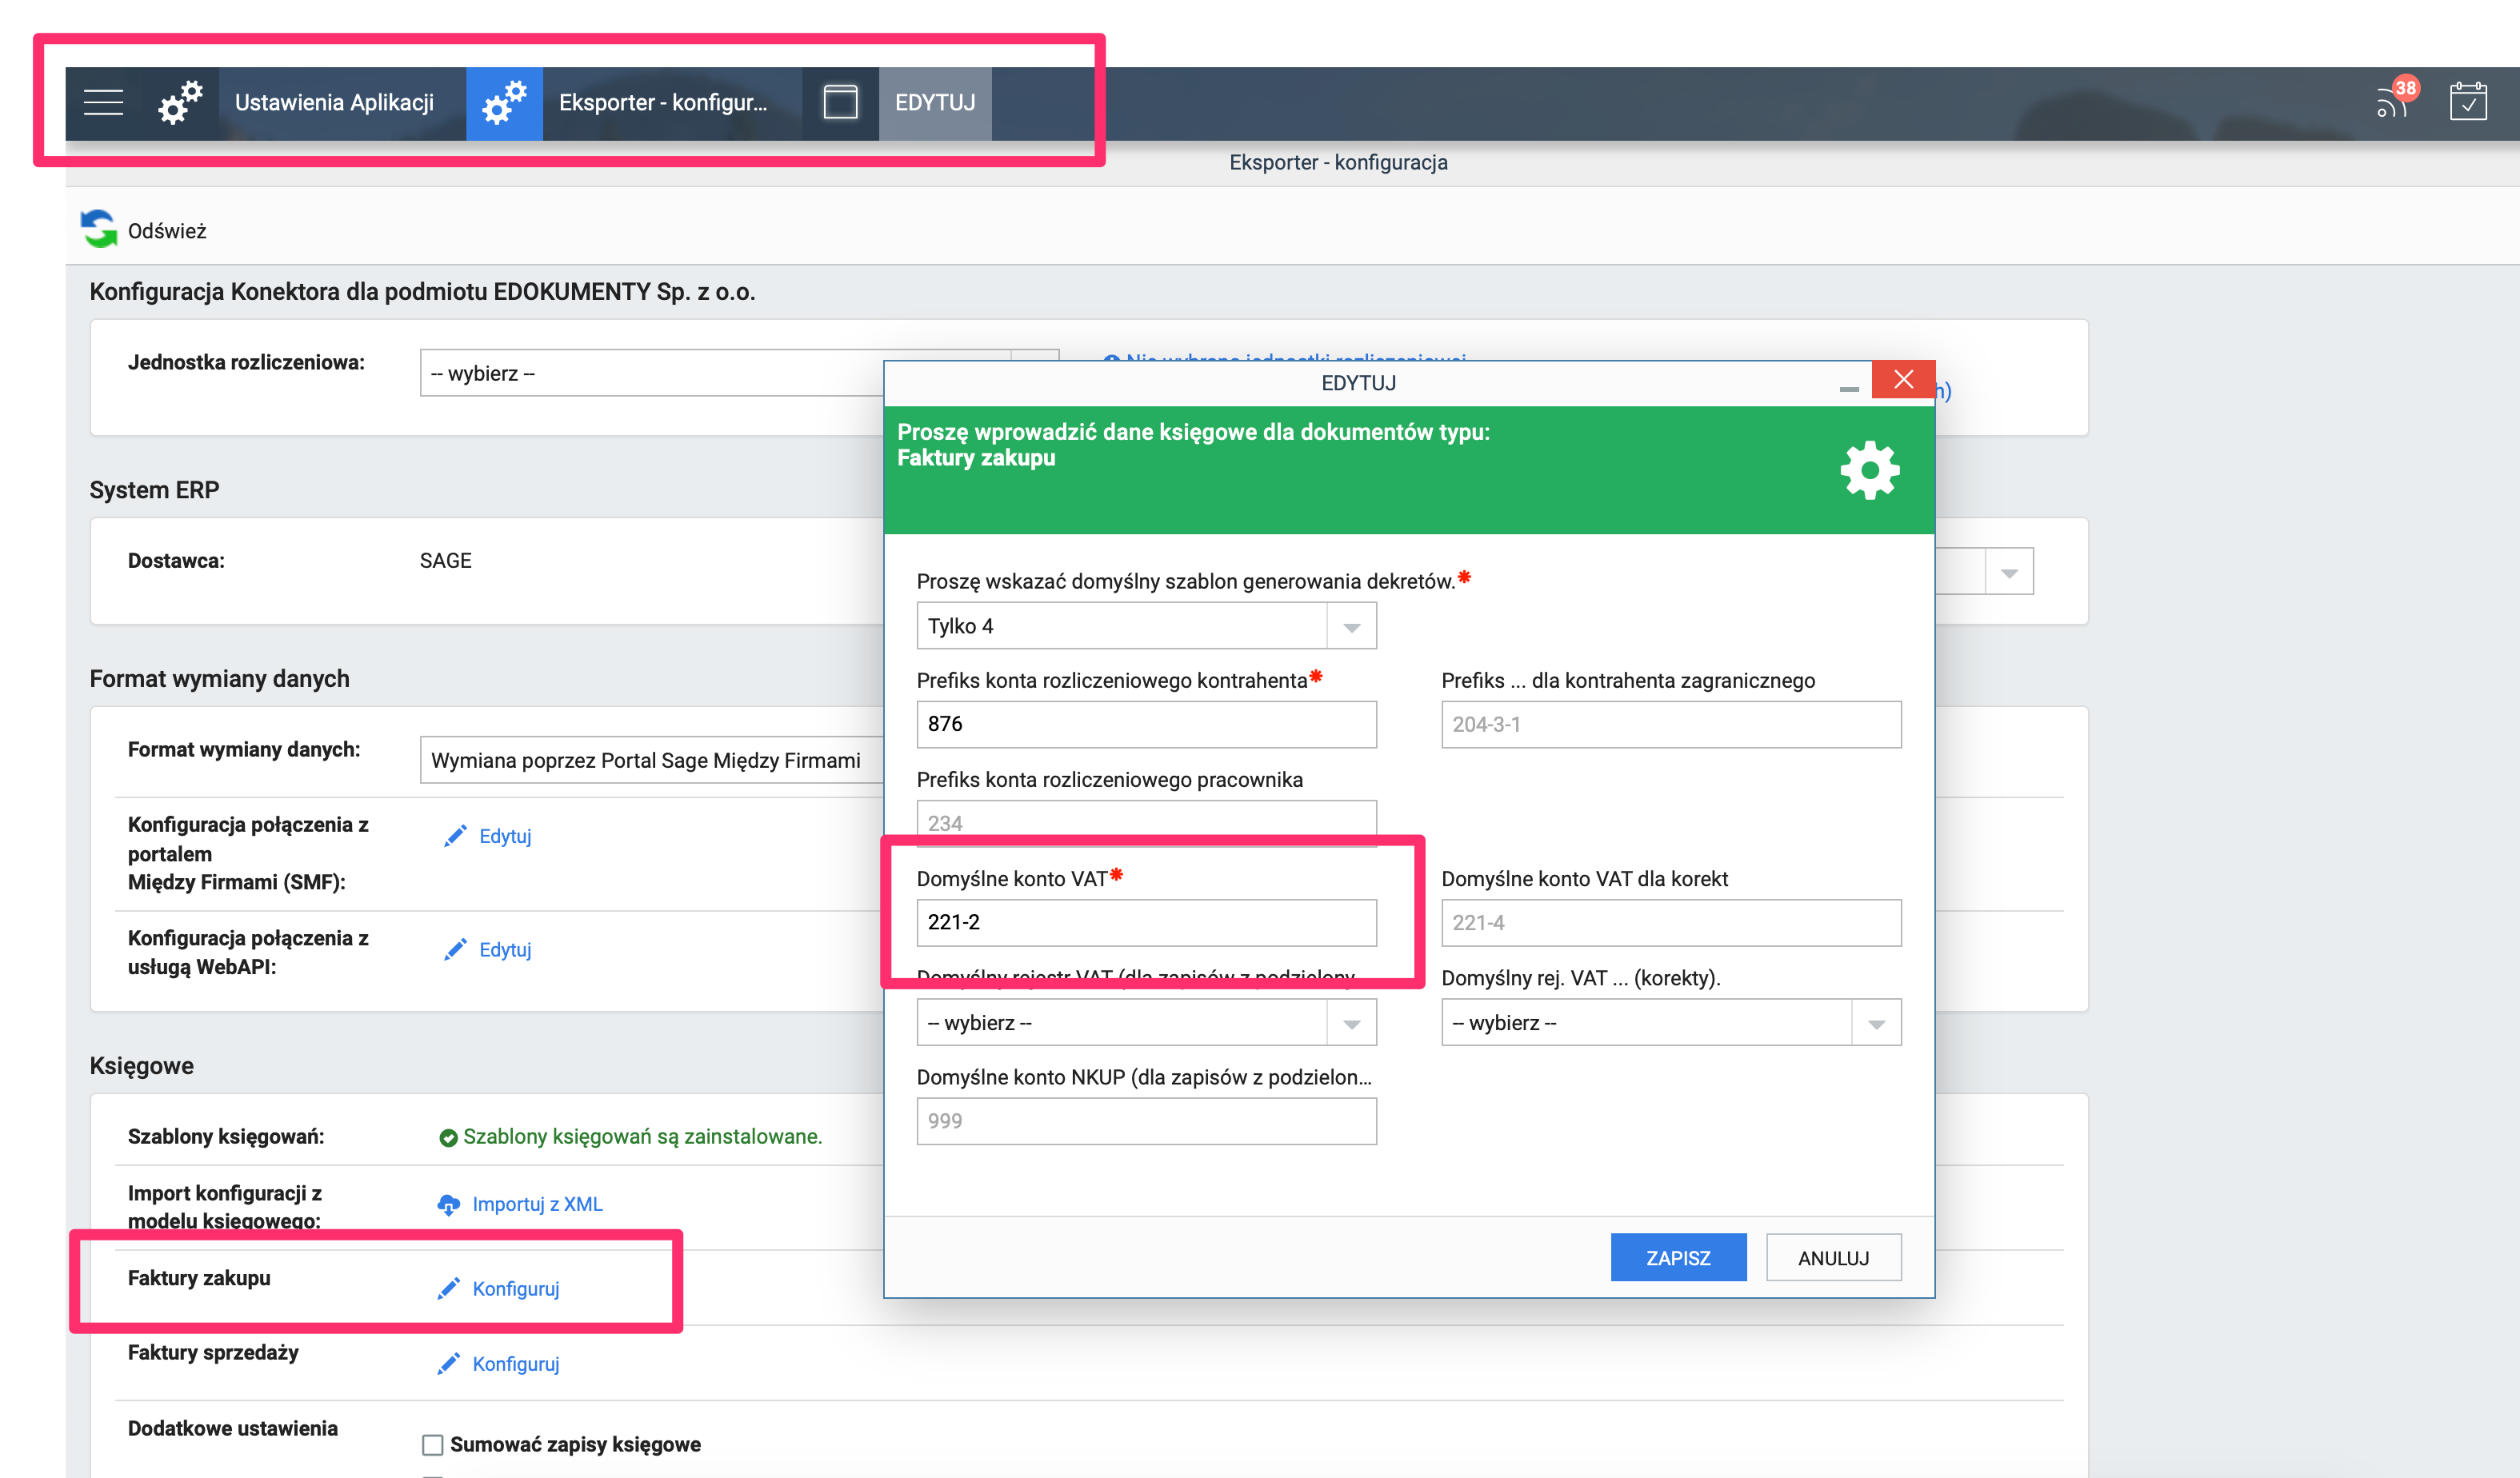Click Konfiguruj link for Faktury sprzedaży
The width and height of the screenshot is (2520, 1478).
pyautogui.click(x=515, y=1363)
